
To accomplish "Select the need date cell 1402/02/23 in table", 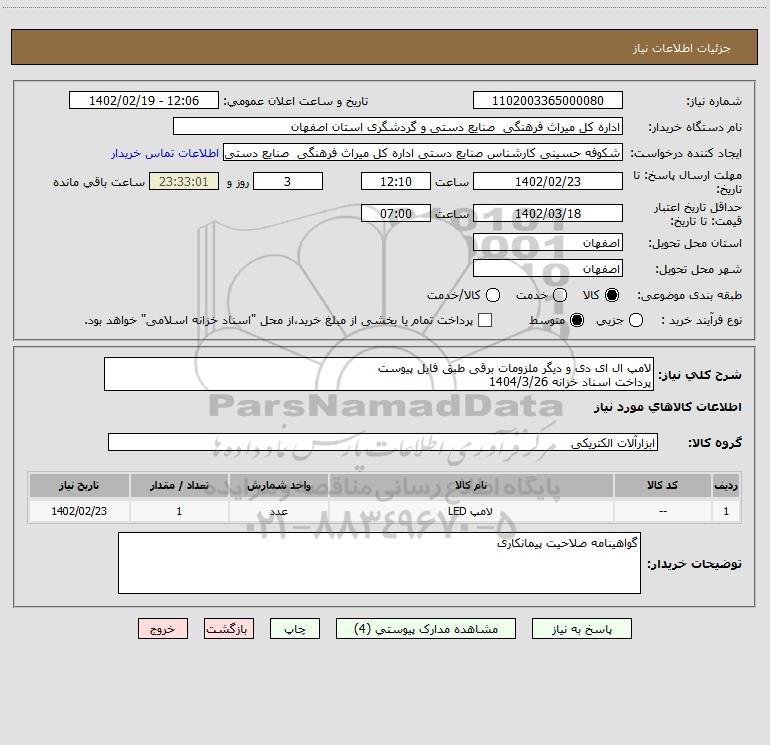I will coord(79,511).
